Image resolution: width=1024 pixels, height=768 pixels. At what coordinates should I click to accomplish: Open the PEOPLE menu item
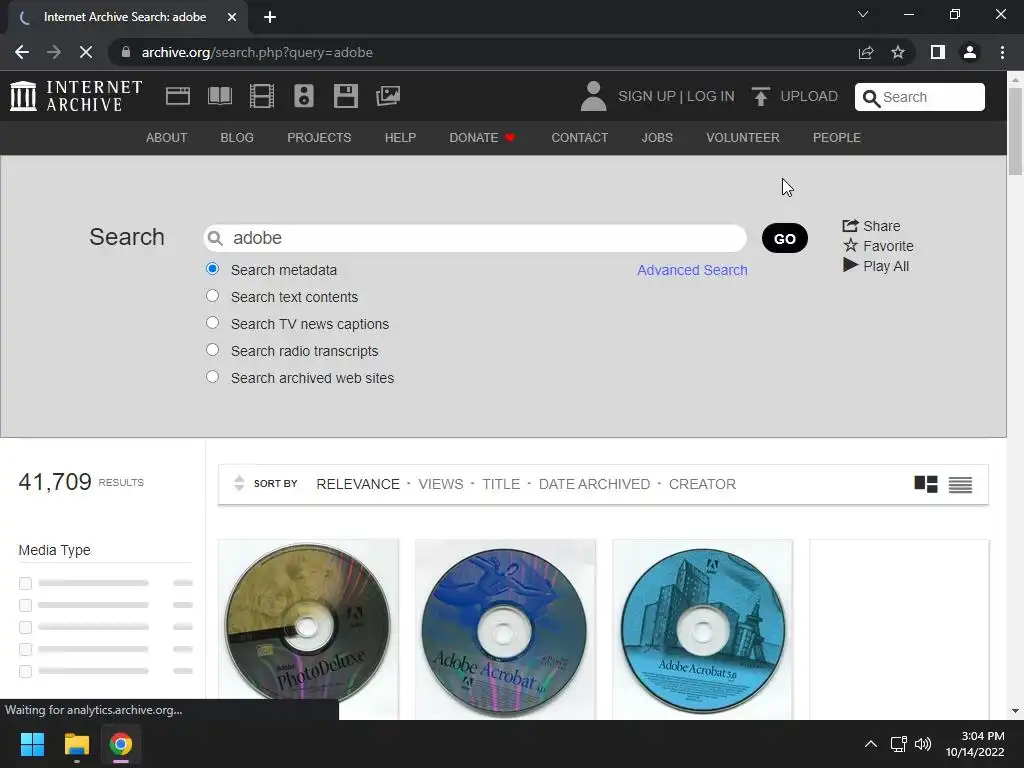837,138
